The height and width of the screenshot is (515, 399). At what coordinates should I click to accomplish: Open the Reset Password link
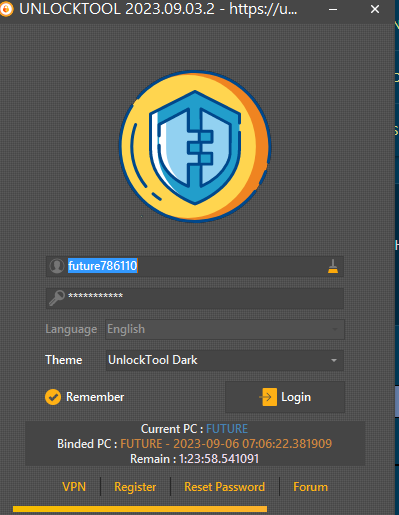point(224,487)
